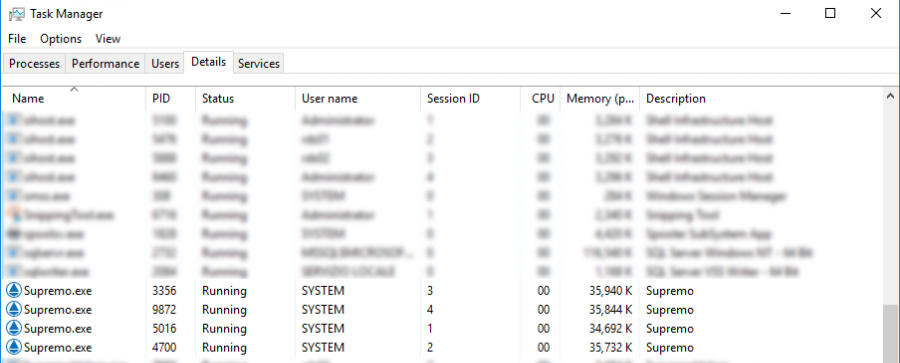Viewport: 900px width, 363px height.
Task: Switch to the Users tab
Action: click(x=165, y=63)
